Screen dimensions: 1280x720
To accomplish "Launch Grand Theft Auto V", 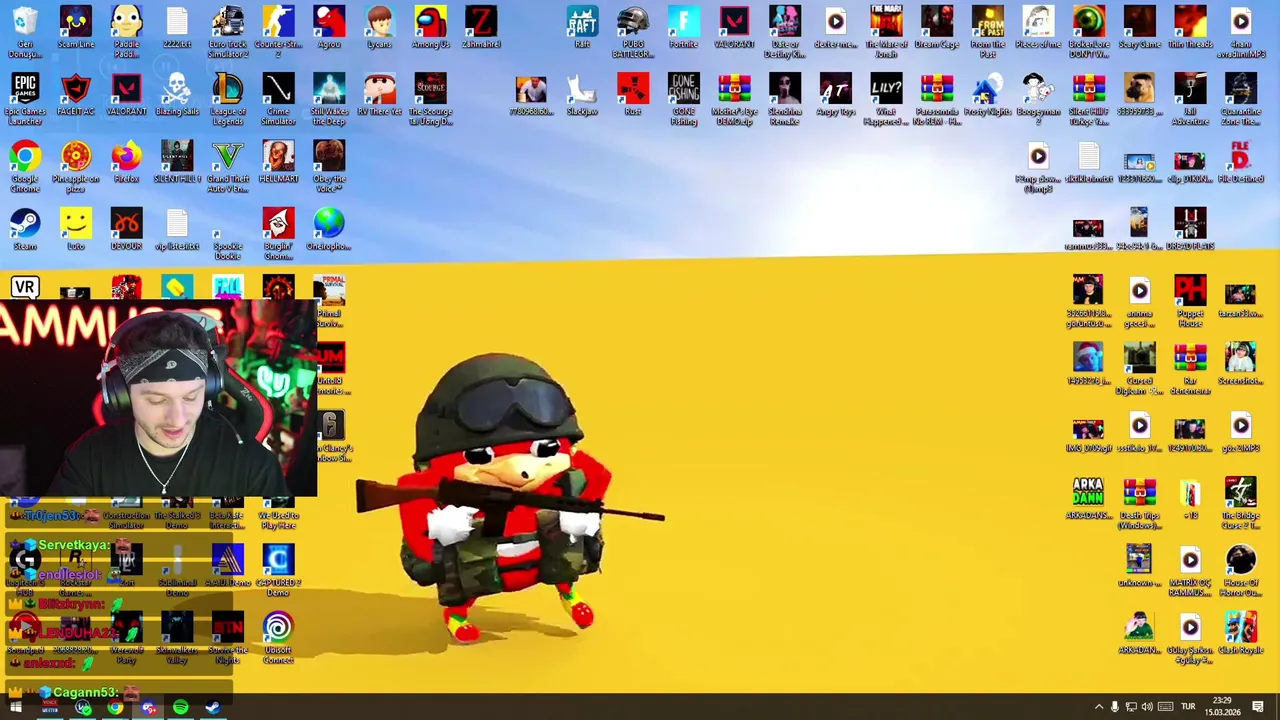I will [x=228, y=166].
